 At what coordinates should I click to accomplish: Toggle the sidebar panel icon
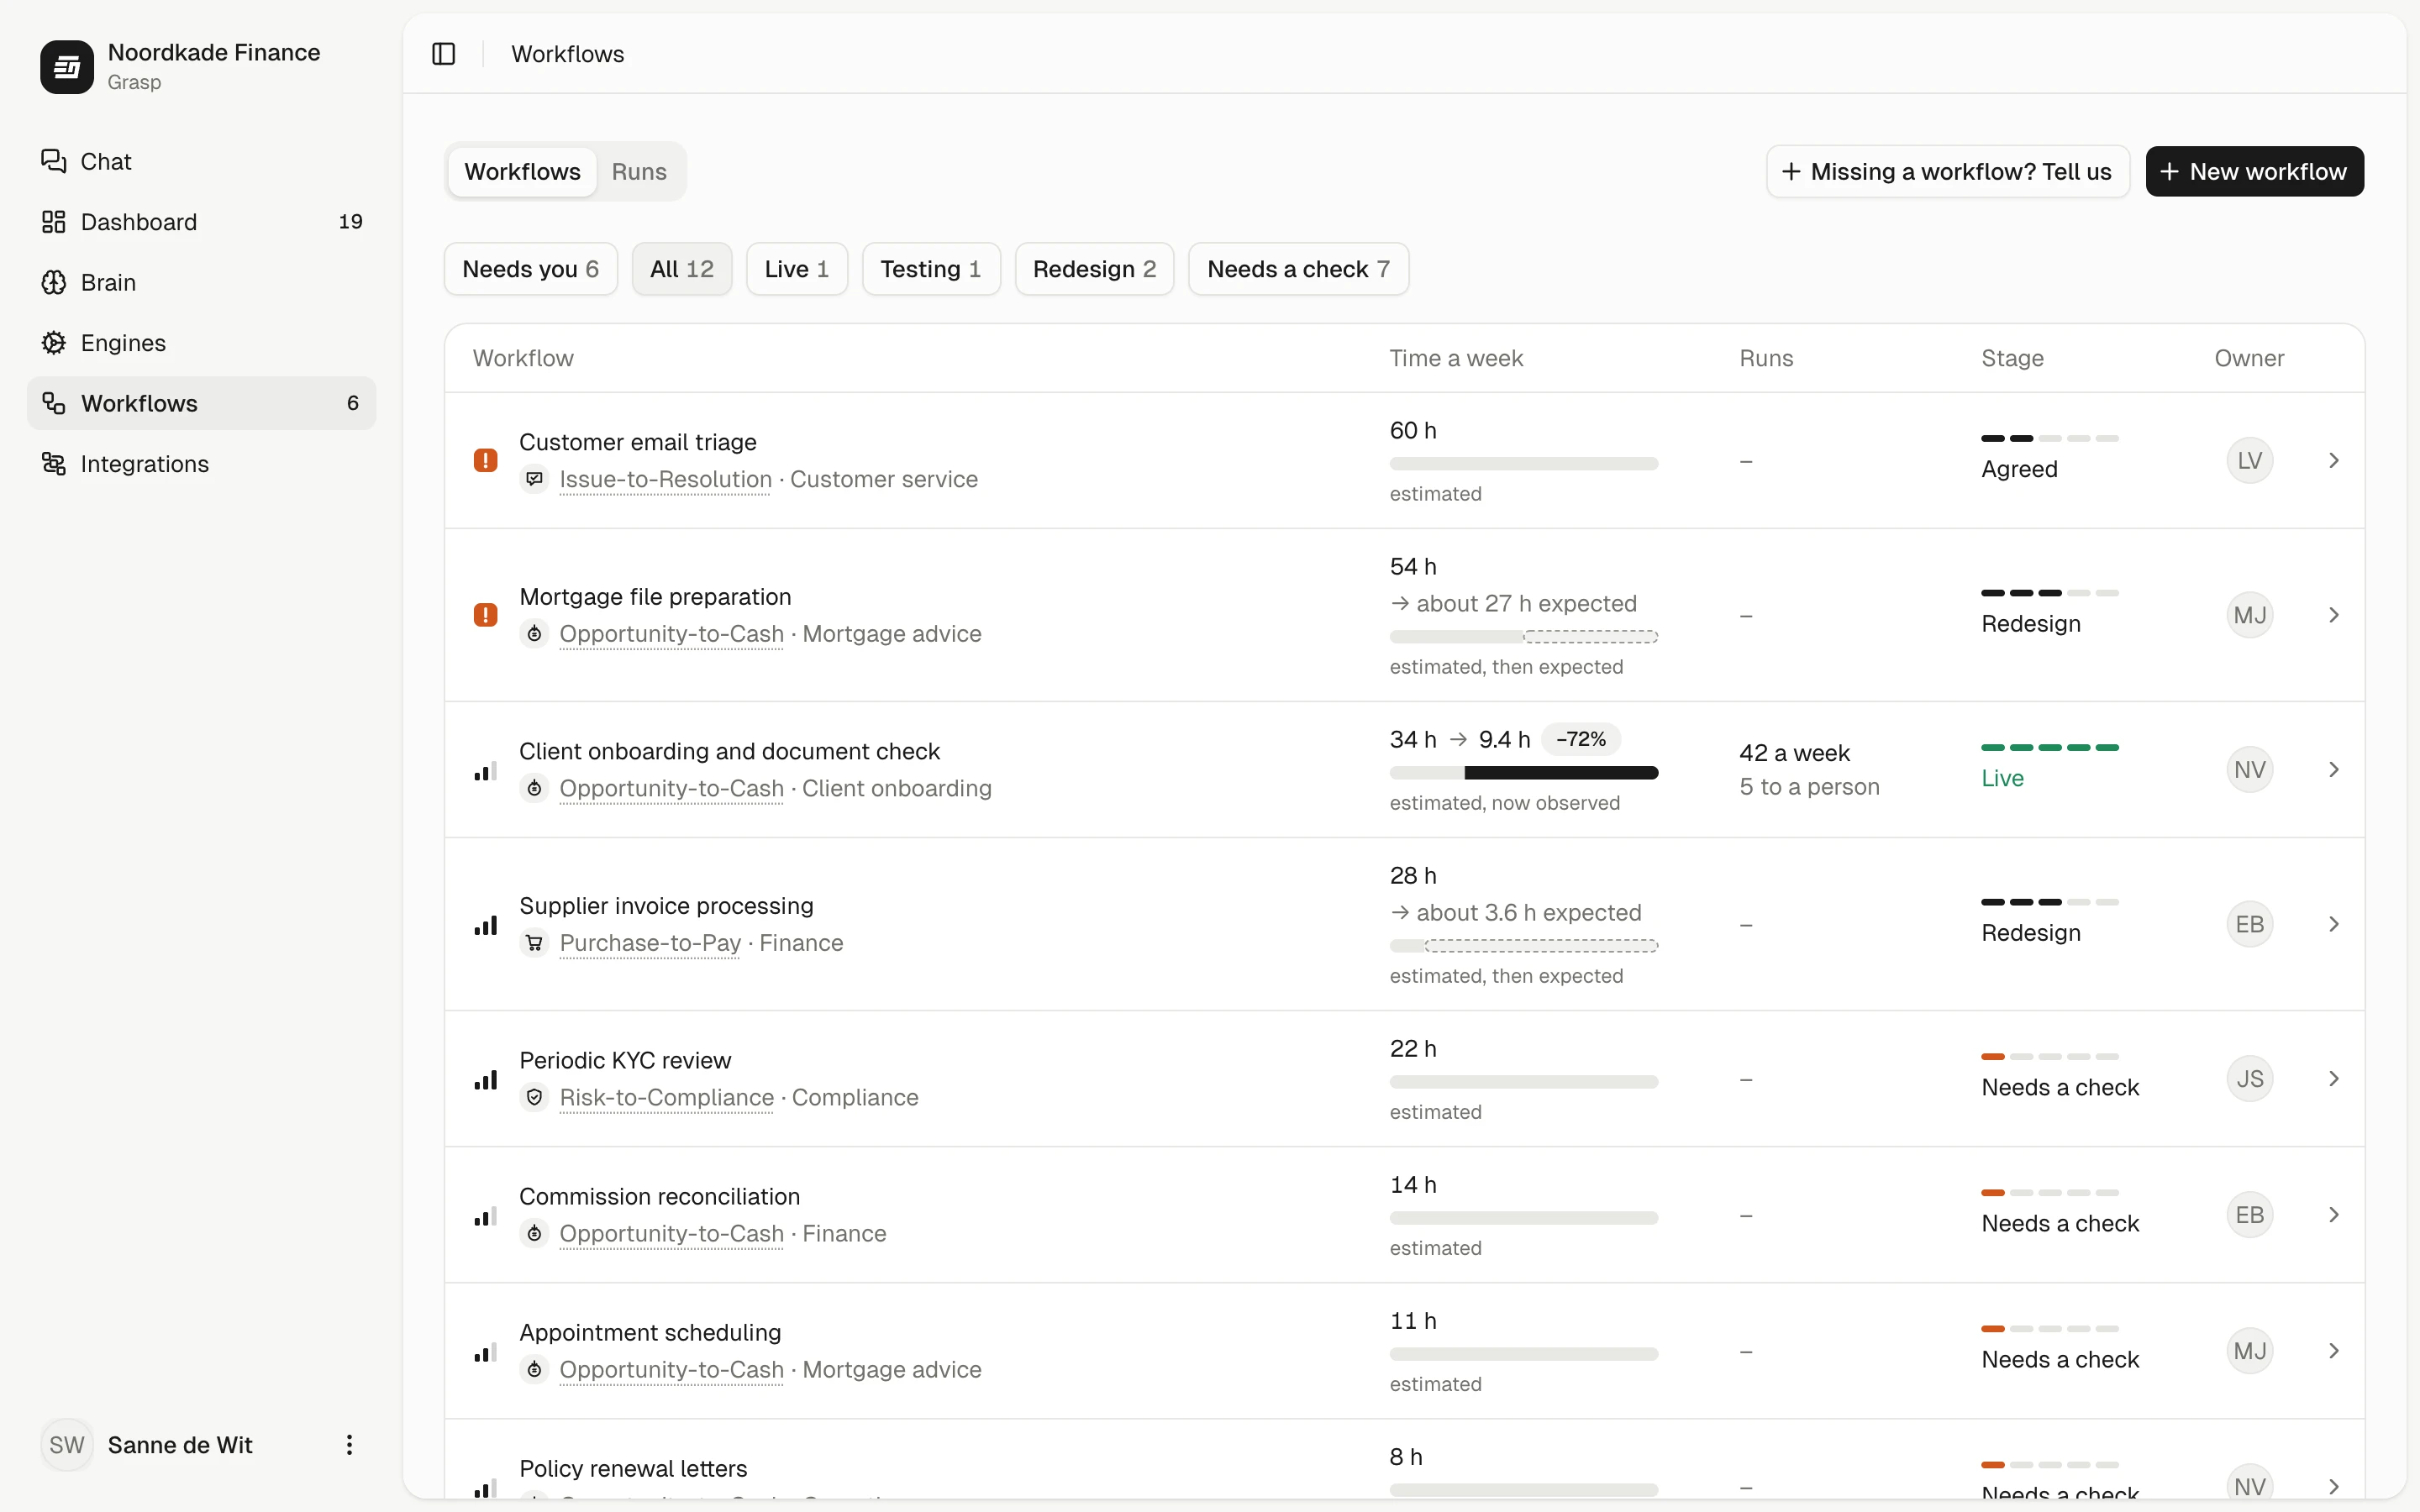tap(443, 54)
